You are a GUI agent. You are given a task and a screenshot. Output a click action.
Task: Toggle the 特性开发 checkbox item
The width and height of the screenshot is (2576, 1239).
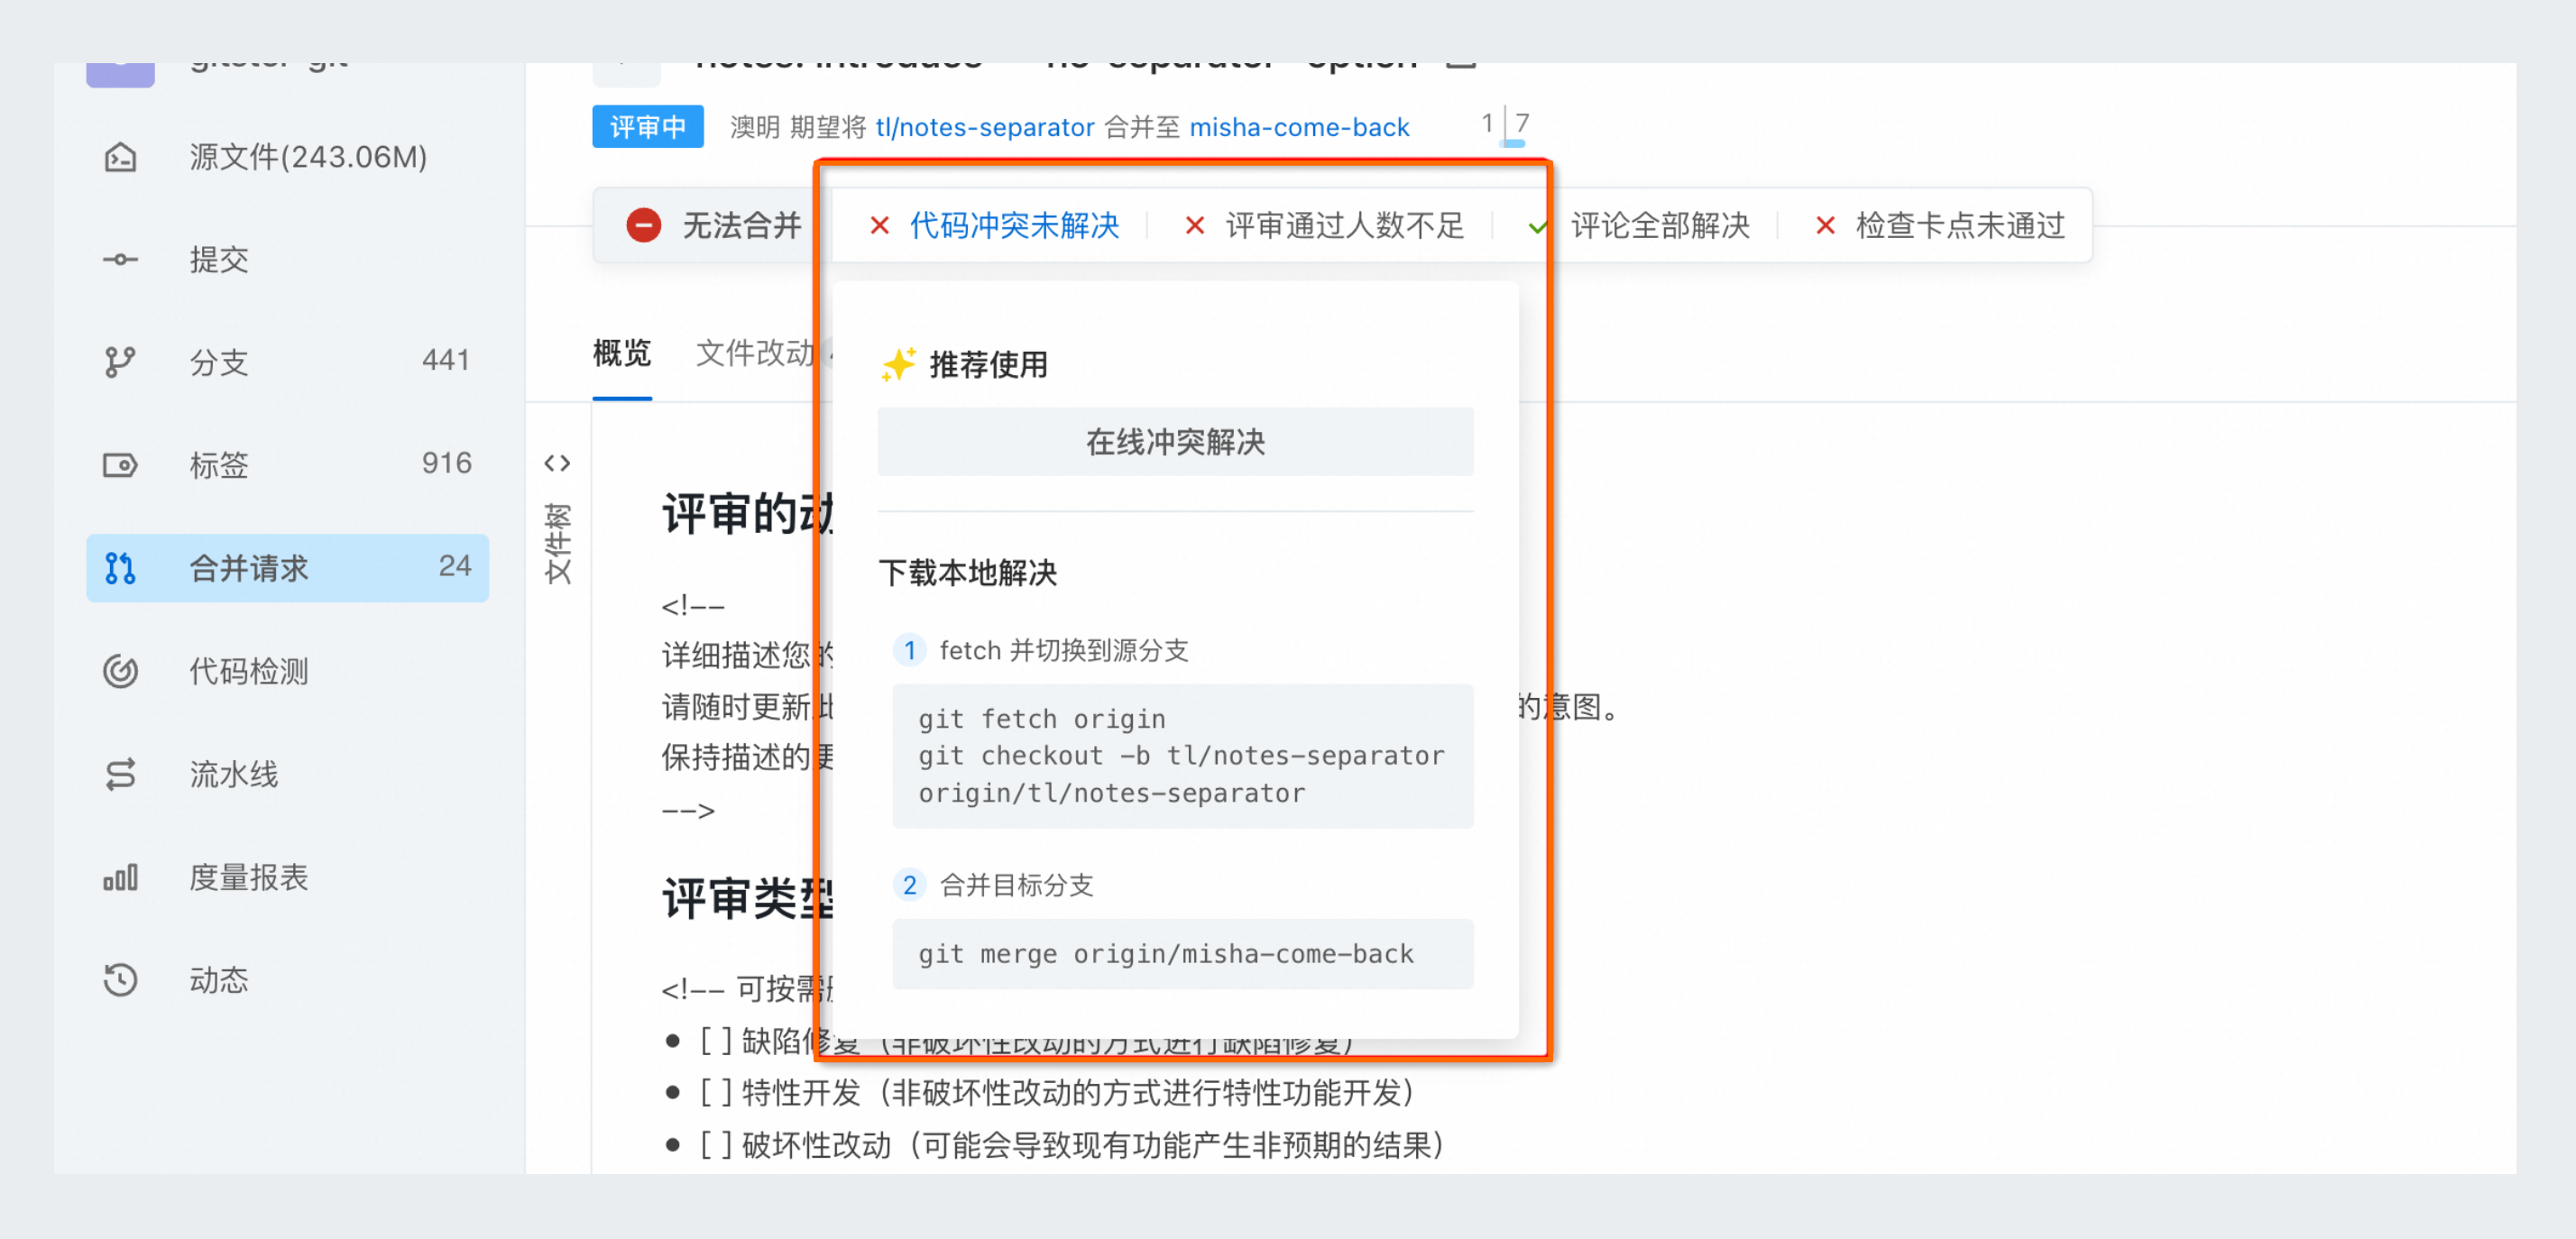click(x=716, y=1092)
